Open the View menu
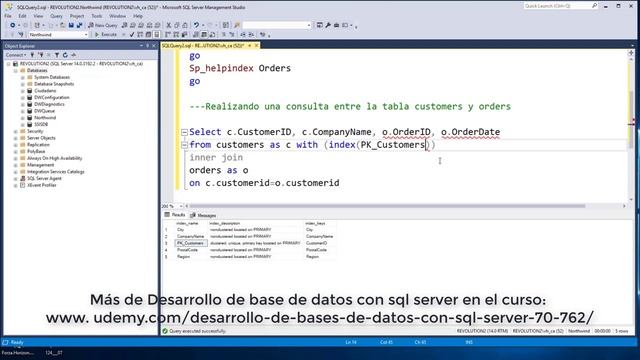Screen dimensions: 640x360 [x=38, y=16]
